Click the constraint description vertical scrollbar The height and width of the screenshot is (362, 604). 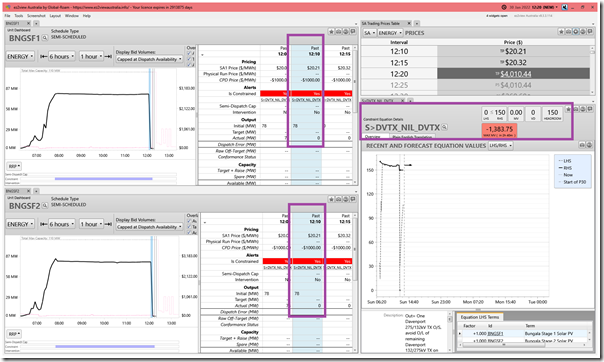[449, 333]
